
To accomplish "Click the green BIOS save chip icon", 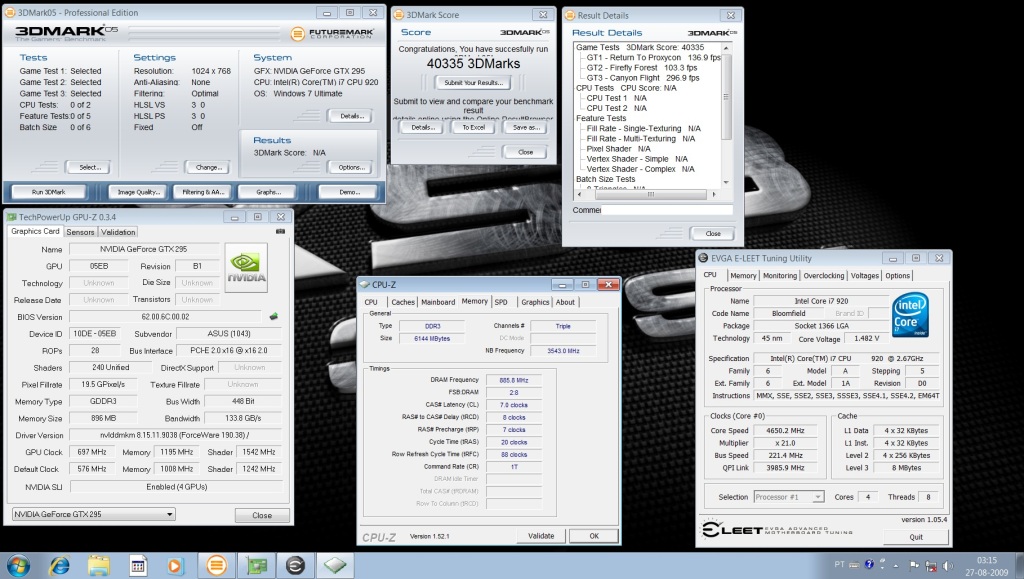I will click(x=274, y=317).
